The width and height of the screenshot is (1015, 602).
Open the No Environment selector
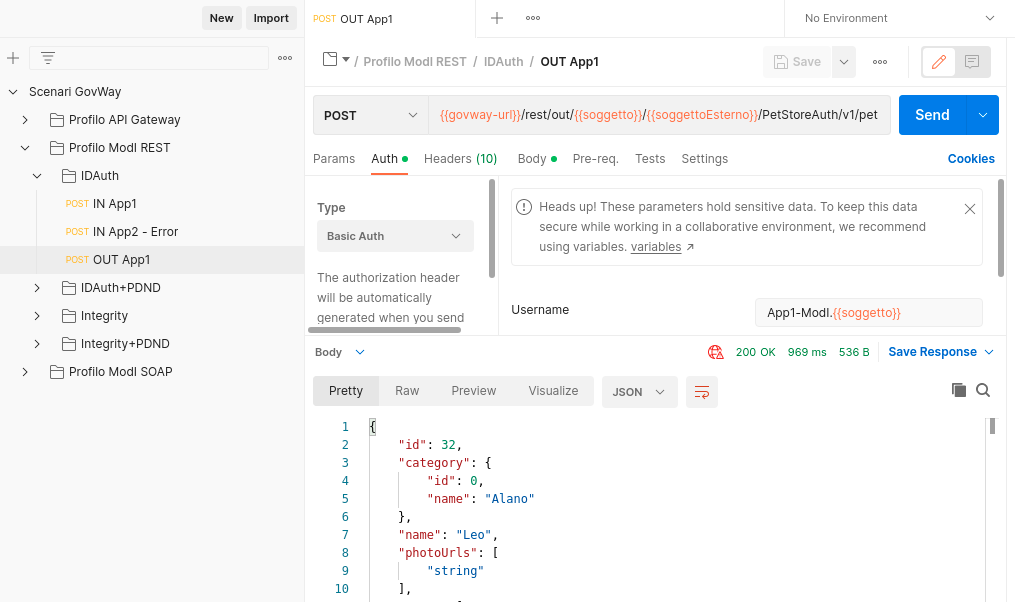pyautogui.click(x=899, y=18)
